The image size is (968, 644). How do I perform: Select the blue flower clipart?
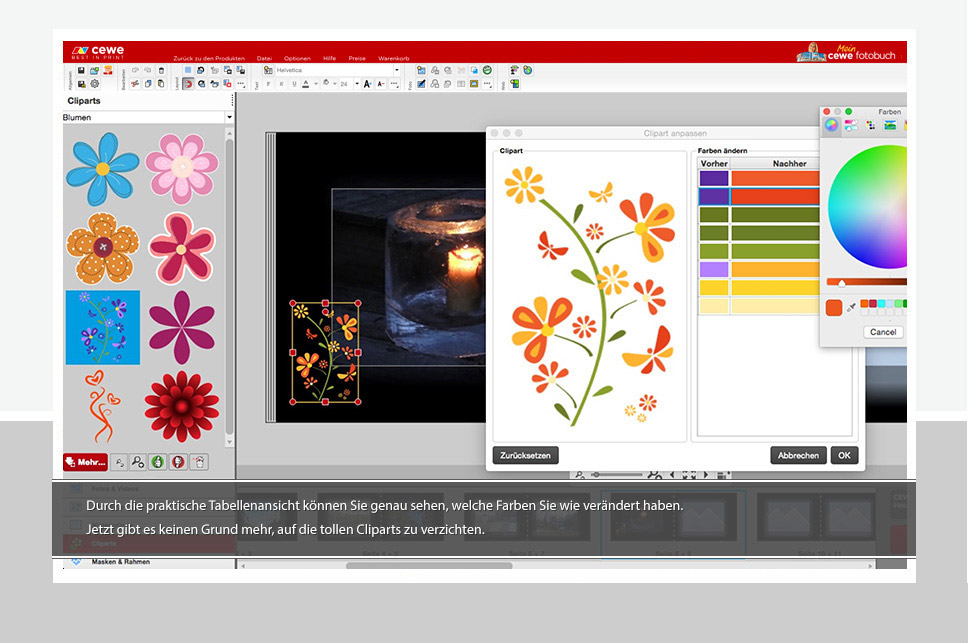tap(102, 168)
